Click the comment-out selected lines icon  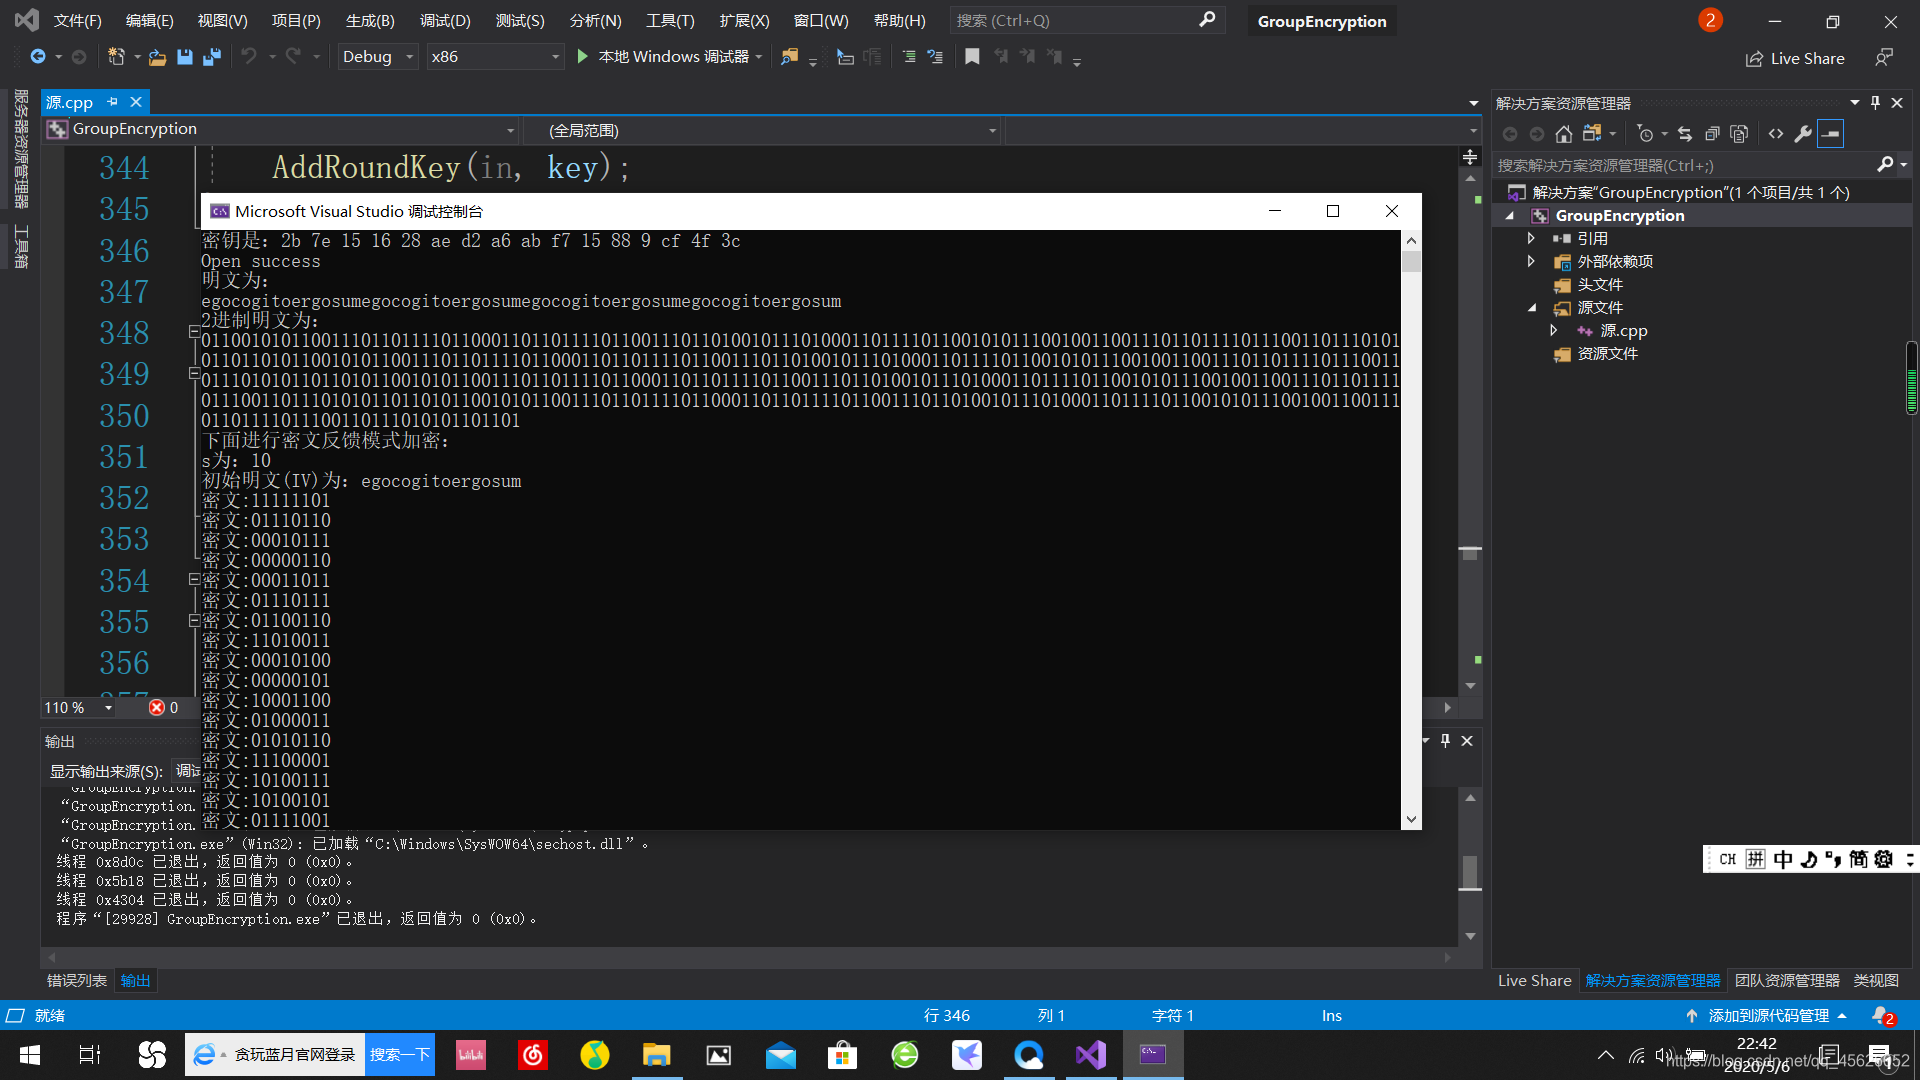908,57
